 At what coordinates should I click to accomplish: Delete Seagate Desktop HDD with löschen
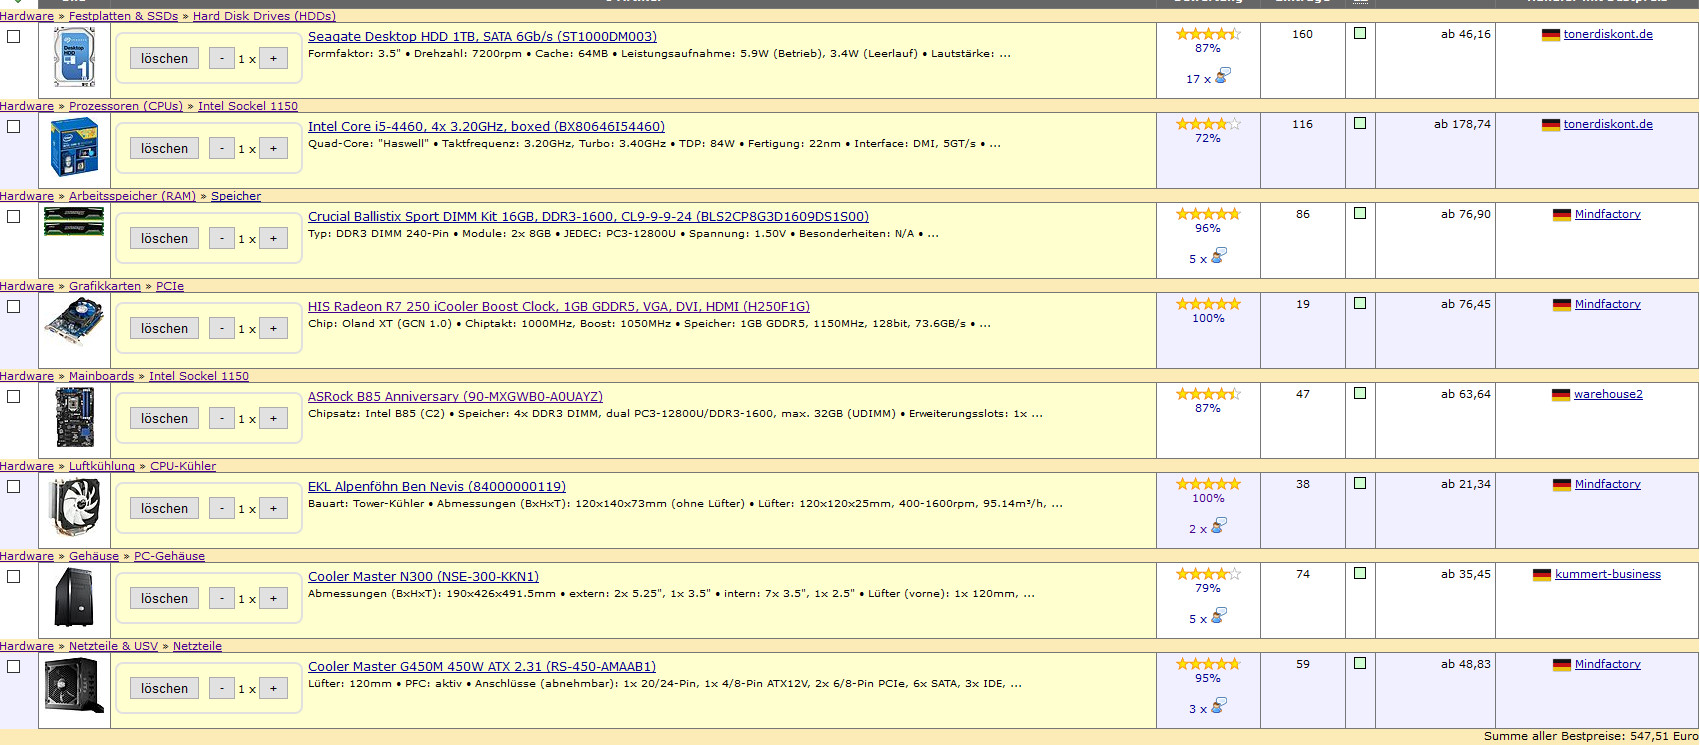coord(164,58)
